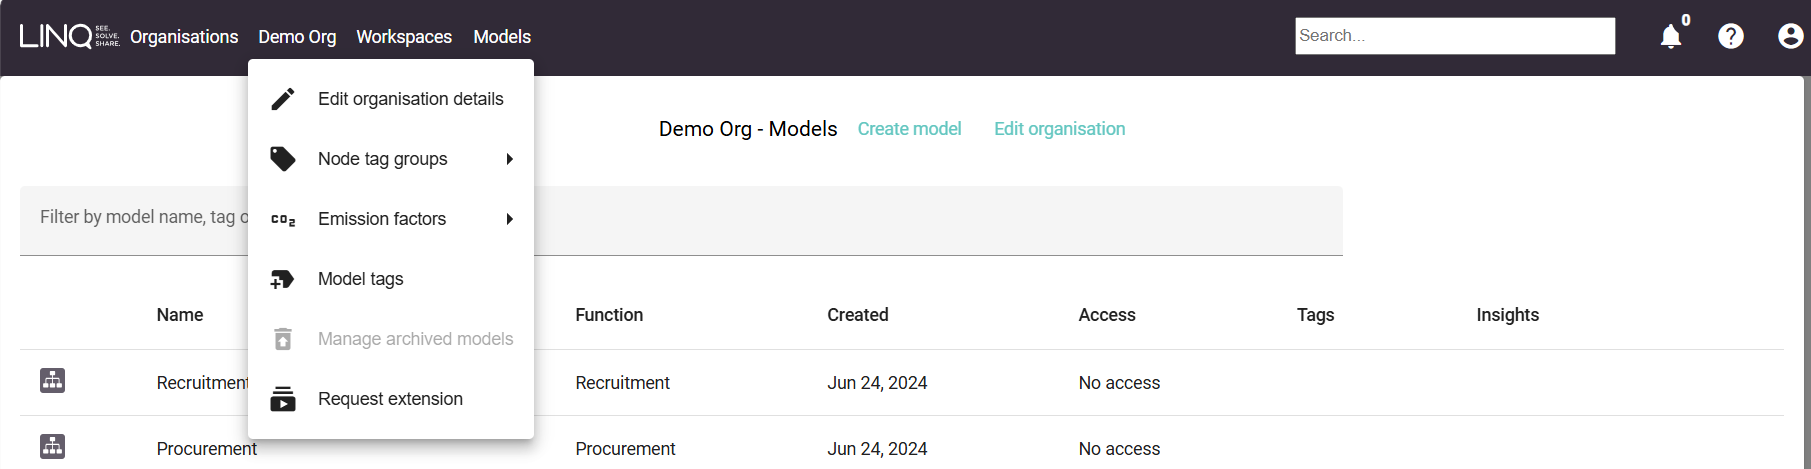Image resolution: width=1811 pixels, height=469 pixels.
Task: Click the Edit organisation link
Action: (x=1059, y=129)
